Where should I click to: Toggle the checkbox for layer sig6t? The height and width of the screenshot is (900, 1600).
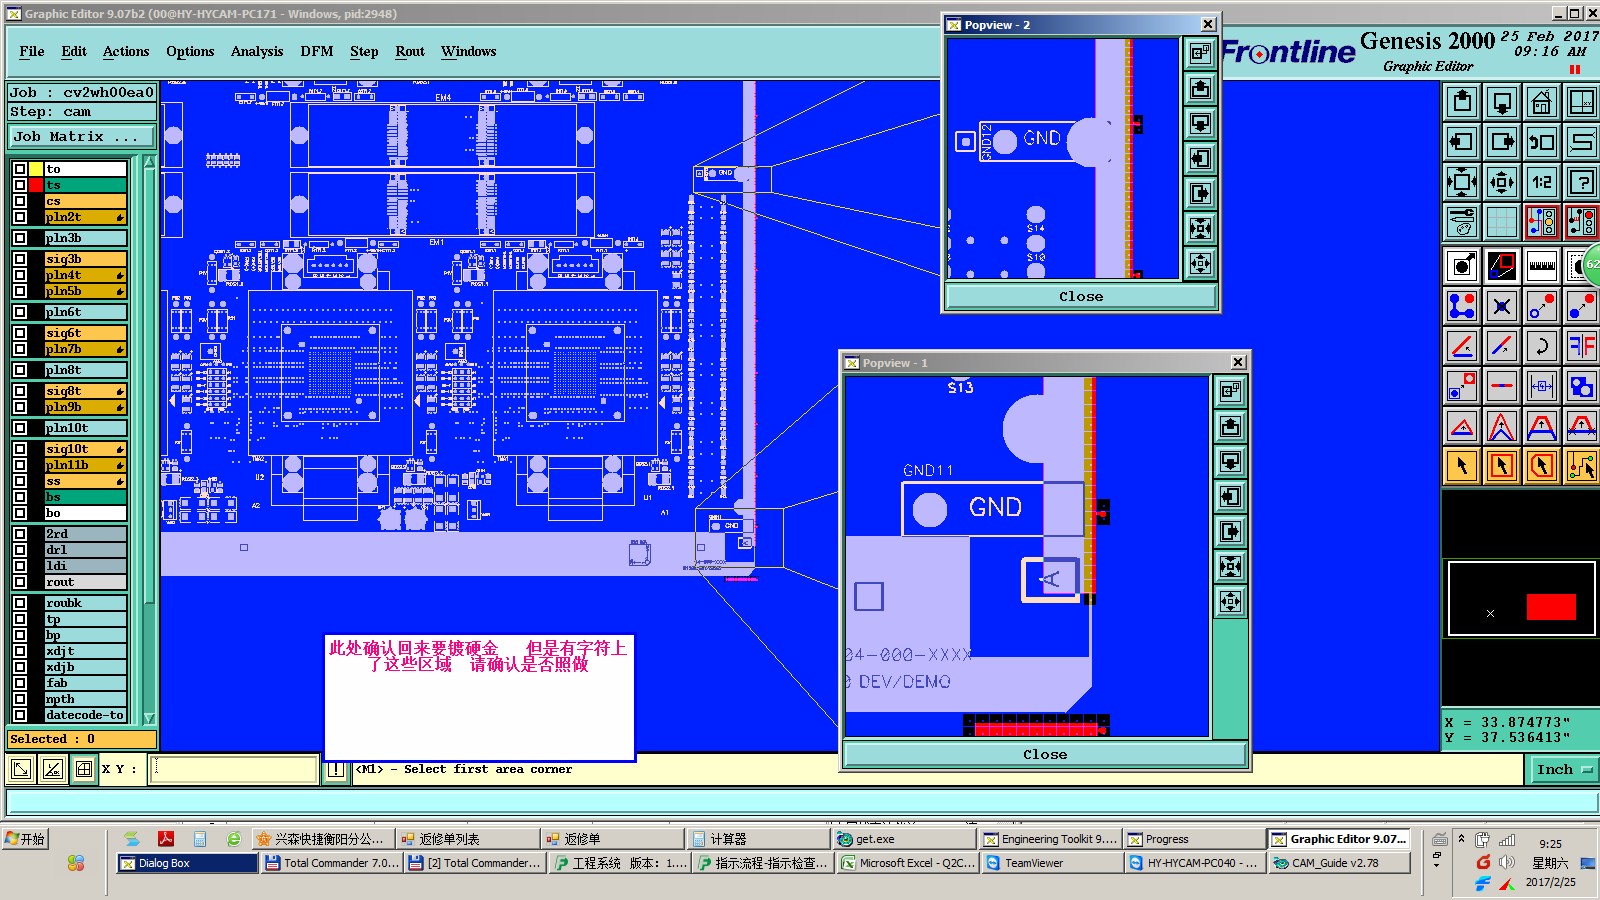[x=20, y=333]
